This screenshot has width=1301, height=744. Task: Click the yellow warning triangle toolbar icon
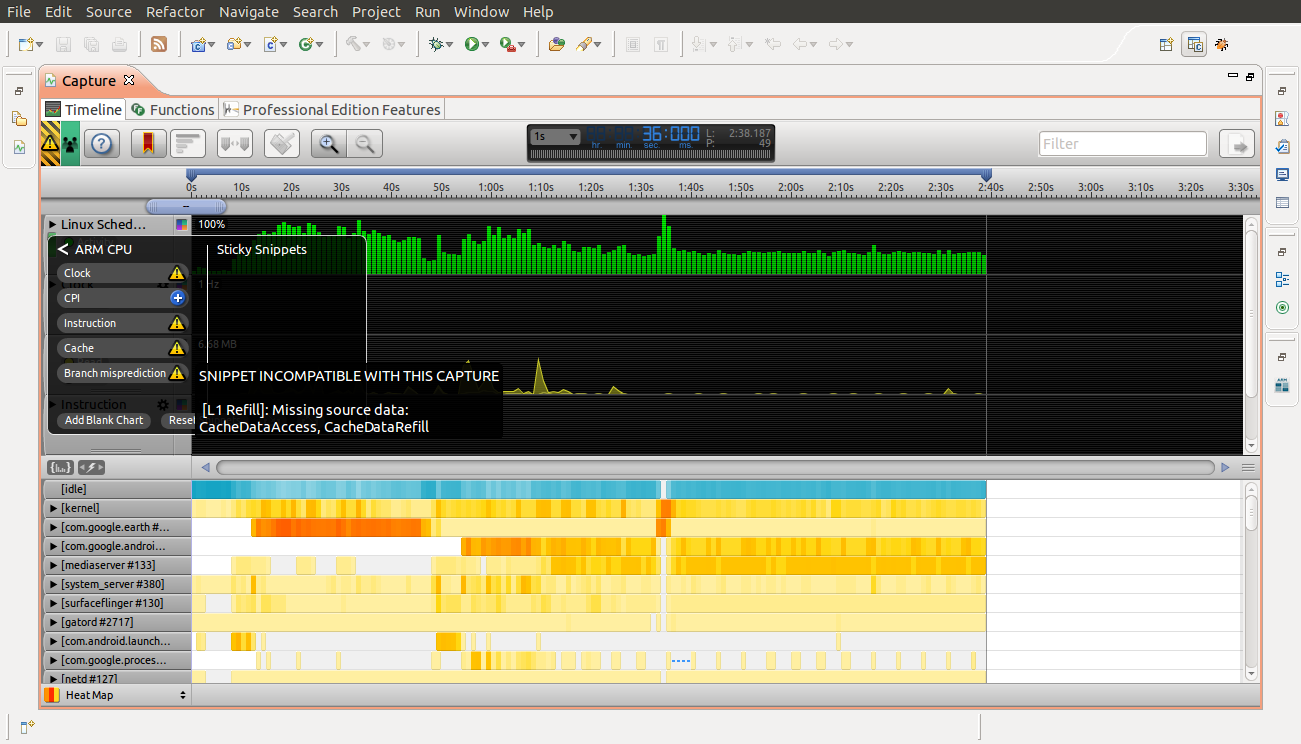coord(50,144)
